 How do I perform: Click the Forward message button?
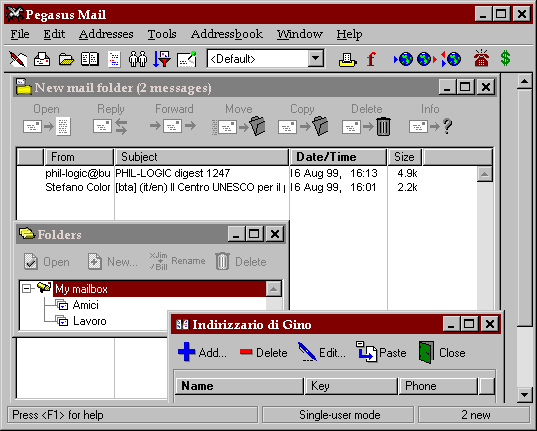174,119
